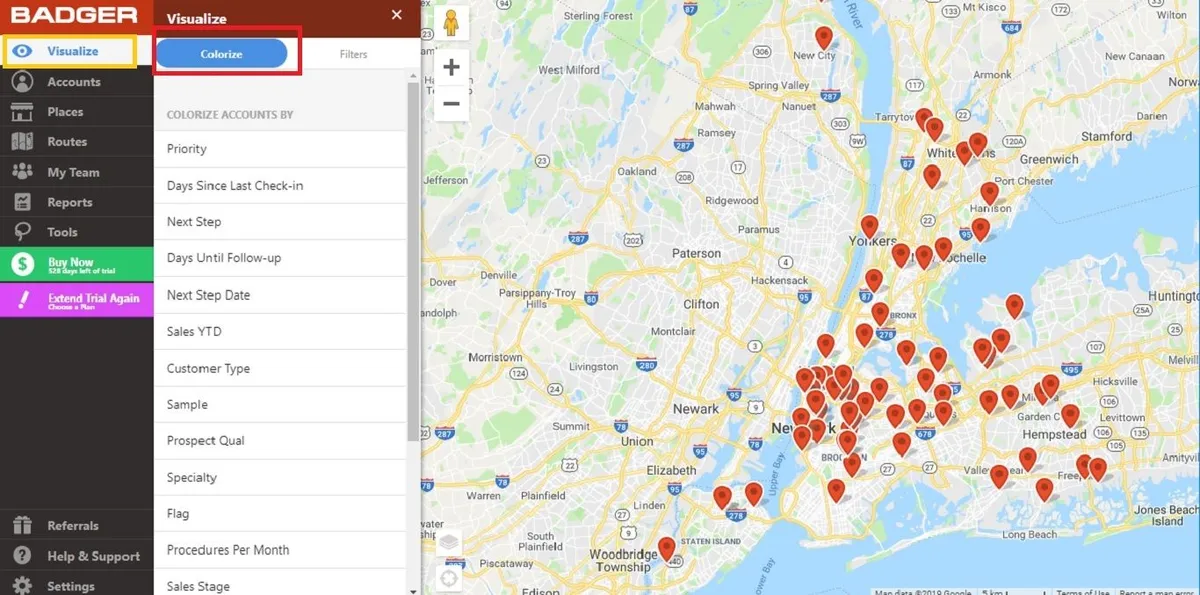Switch to the Filters tab
Screen dimensions: 1200x595
[353, 54]
